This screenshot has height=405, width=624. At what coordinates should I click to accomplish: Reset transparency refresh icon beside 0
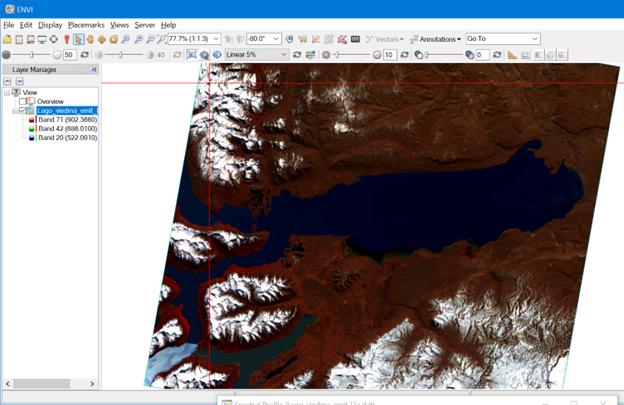coord(497,55)
